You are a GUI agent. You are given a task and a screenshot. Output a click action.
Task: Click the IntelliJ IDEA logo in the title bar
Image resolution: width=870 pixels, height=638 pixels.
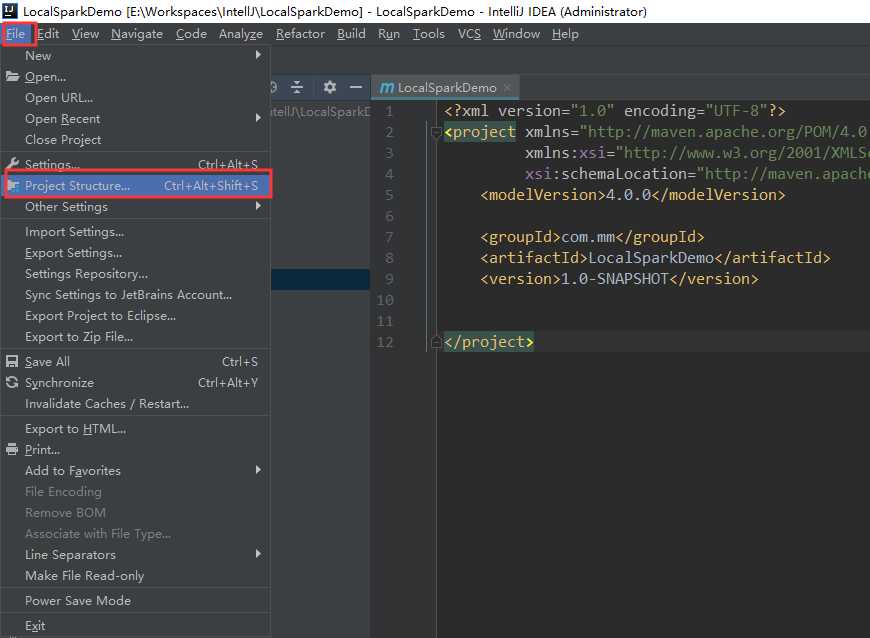pyautogui.click(x=10, y=11)
